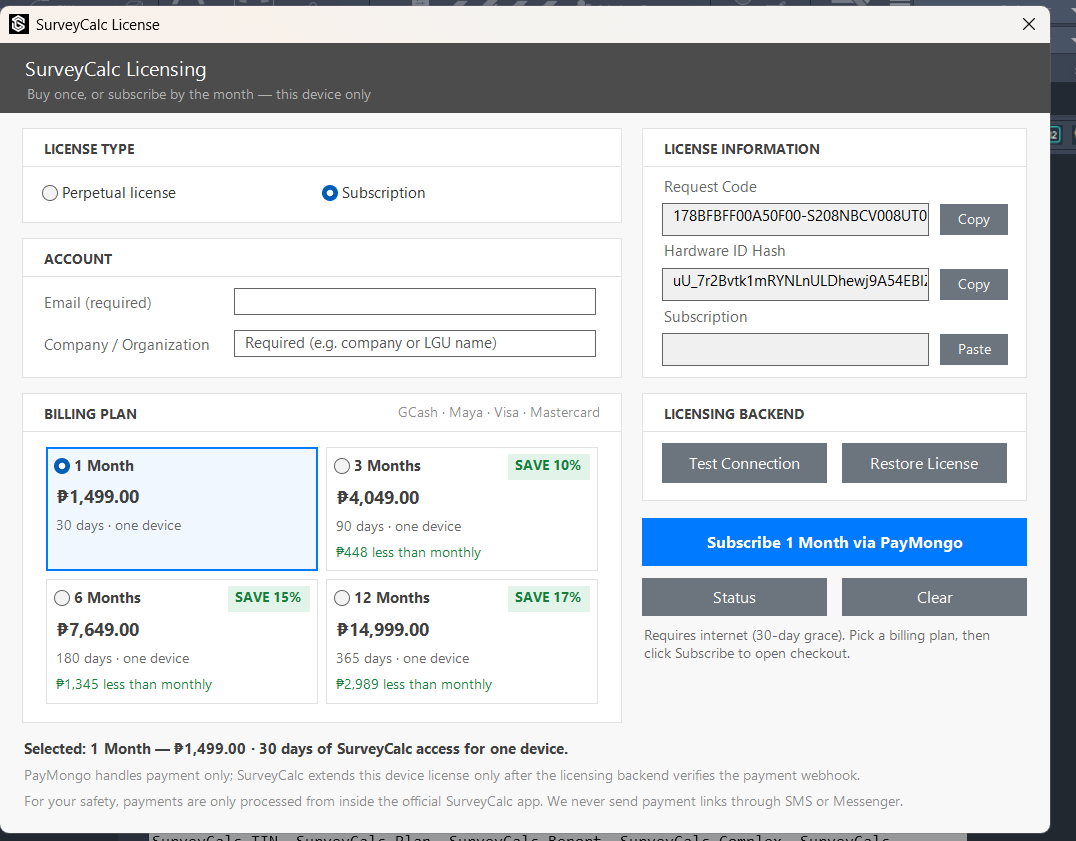Image resolution: width=1076 pixels, height=841 pixels.
Task: Click '365 days · one device' text
Action: pos(402,659)
